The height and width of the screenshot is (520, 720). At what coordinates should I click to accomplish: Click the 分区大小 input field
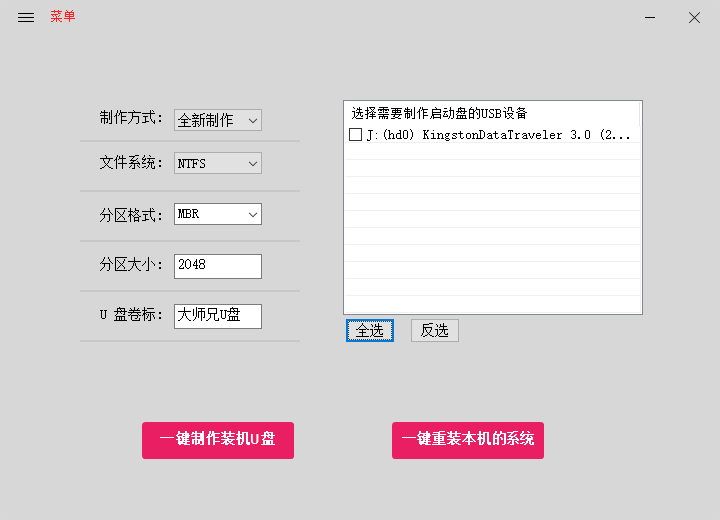(x=217, y=266)
